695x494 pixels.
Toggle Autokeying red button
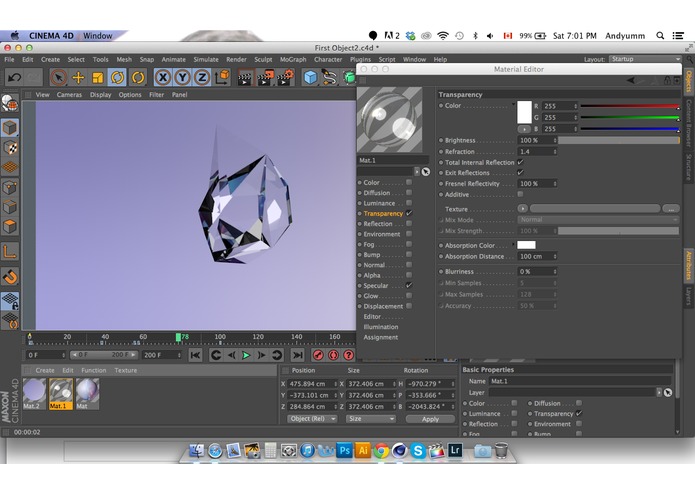tap(333, 355)
